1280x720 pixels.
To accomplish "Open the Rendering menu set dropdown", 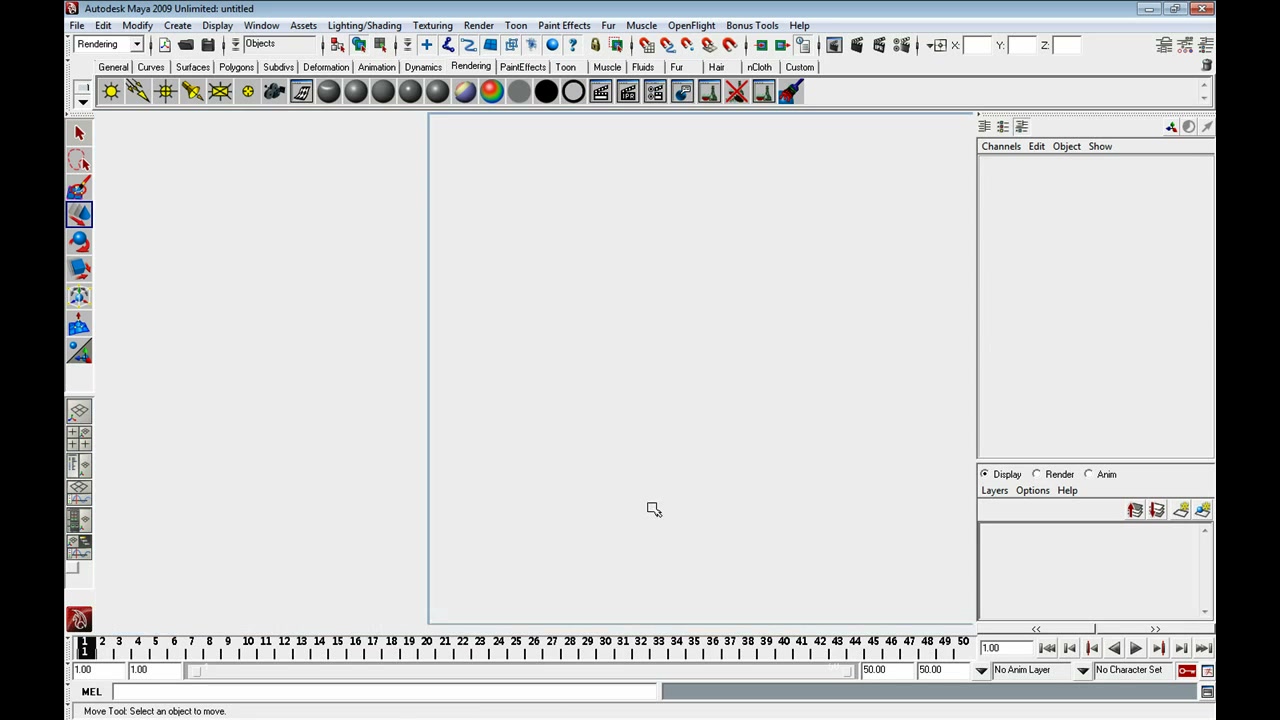I will (x=109, y=44).
